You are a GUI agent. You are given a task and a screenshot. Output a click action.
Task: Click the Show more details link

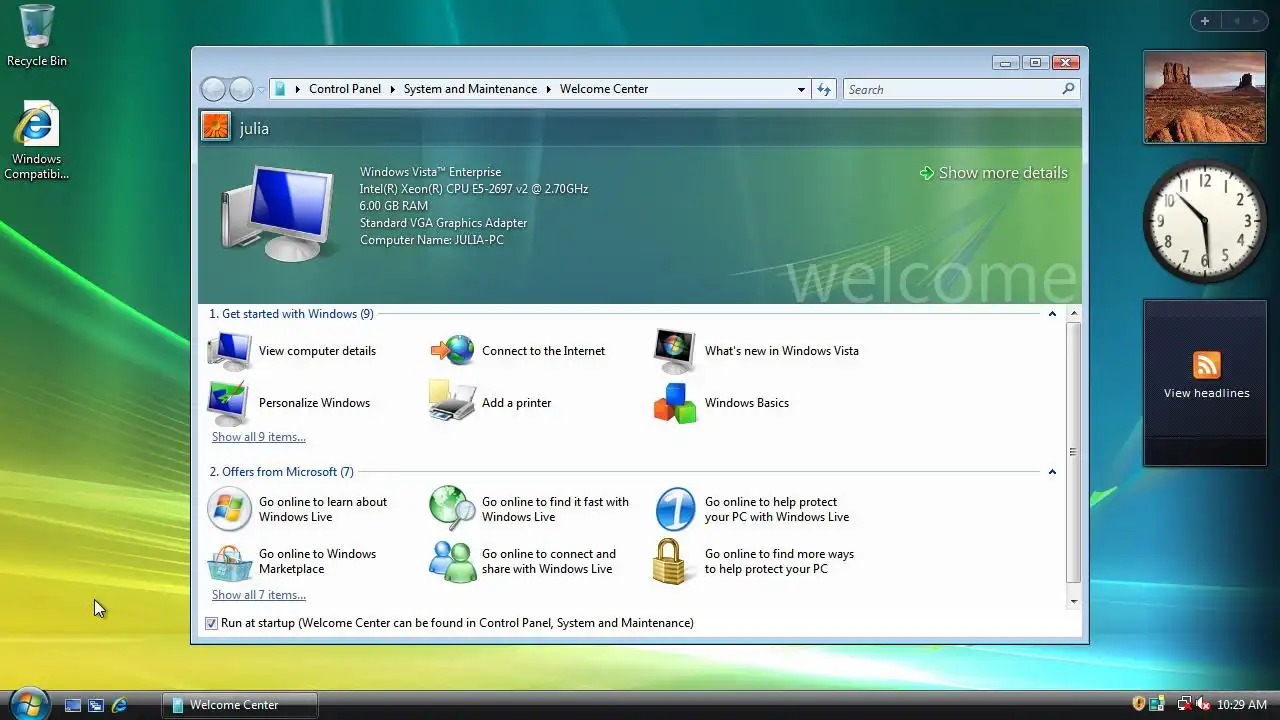pos(993,173)
